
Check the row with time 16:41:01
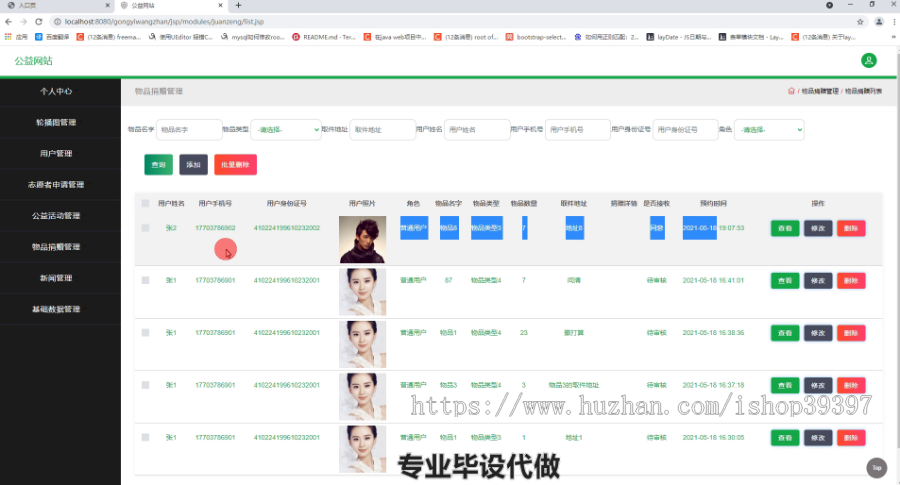145,280
